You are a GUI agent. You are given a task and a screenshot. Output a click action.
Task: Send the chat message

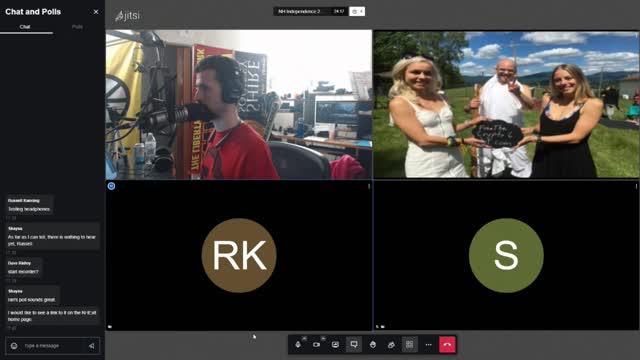91,346
